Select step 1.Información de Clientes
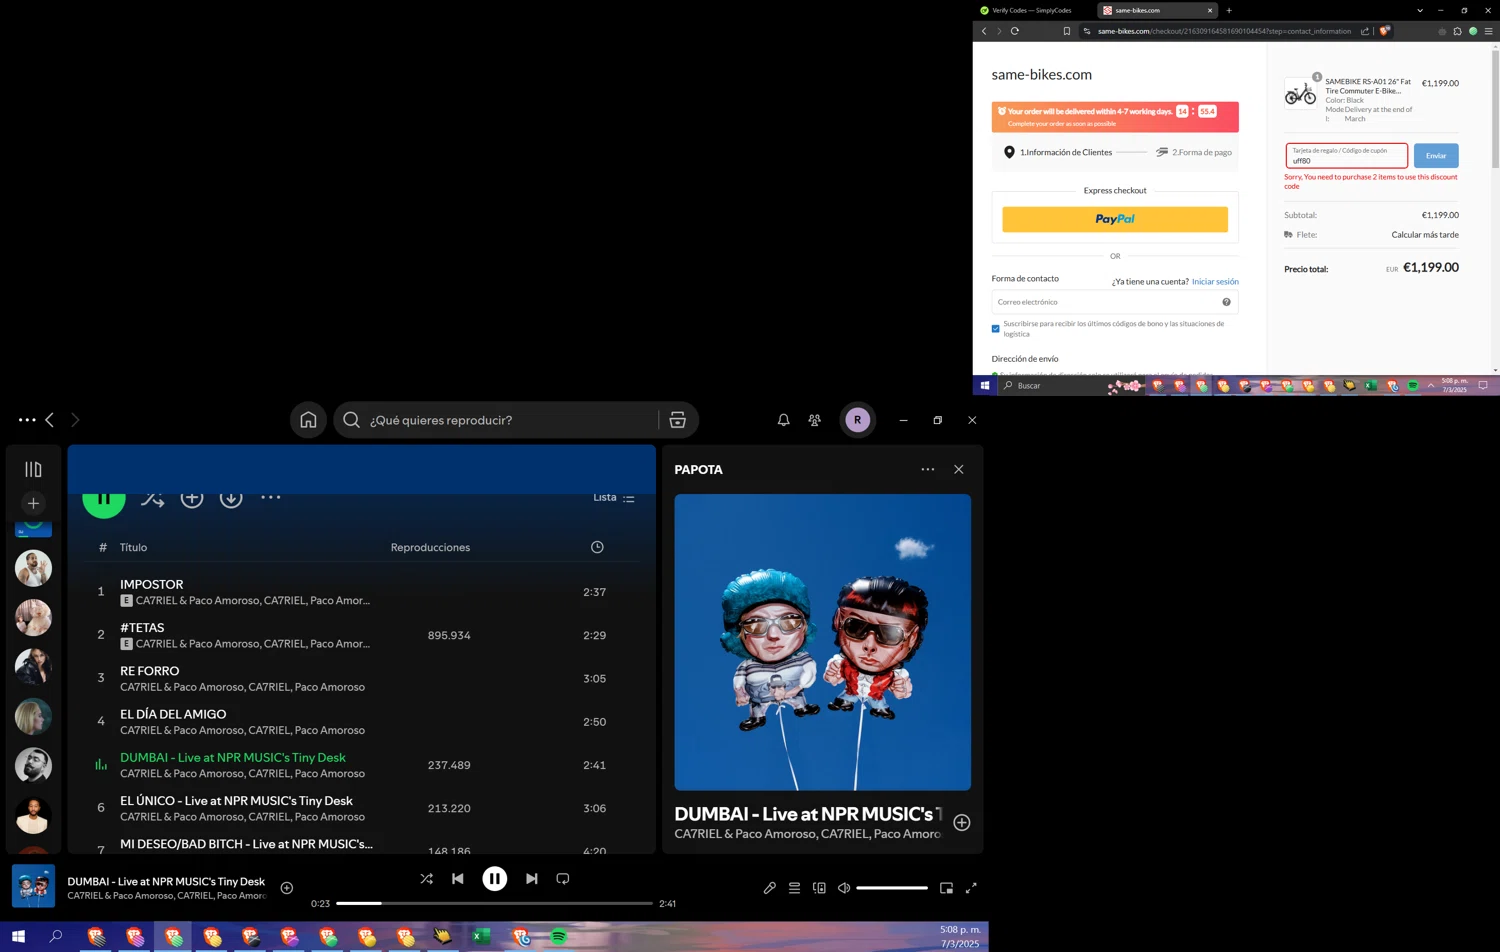Viewport: 1500px width, 952px height. point(1058,152)
